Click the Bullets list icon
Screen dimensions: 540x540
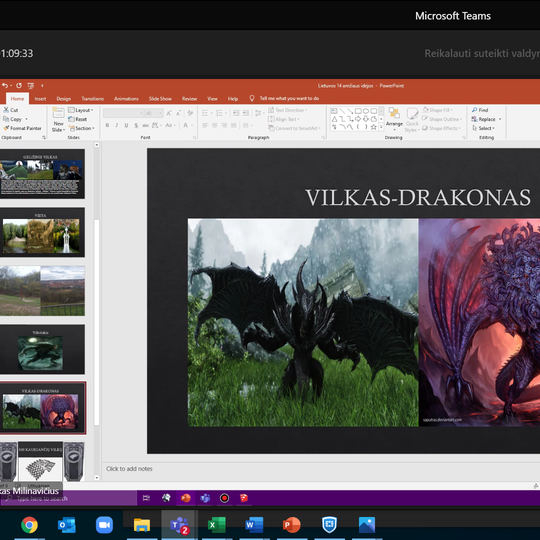[x=206, y=113]
